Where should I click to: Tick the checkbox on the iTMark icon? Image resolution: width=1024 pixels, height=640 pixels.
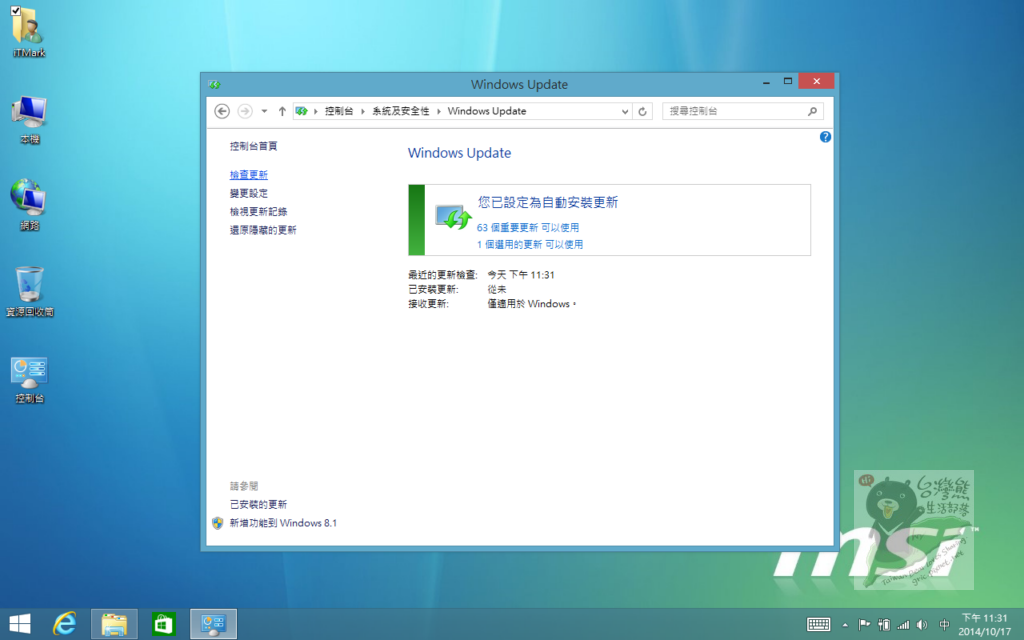coord(16,10)
